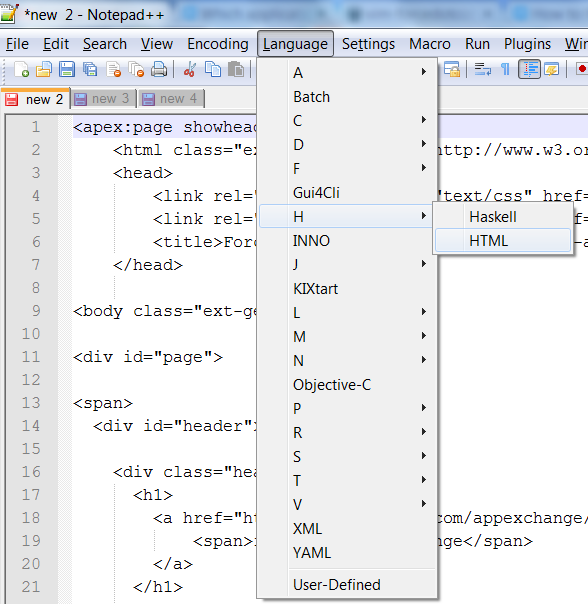Open the Edit menu
Screen dimensions: 588x604
coord(56,44)
